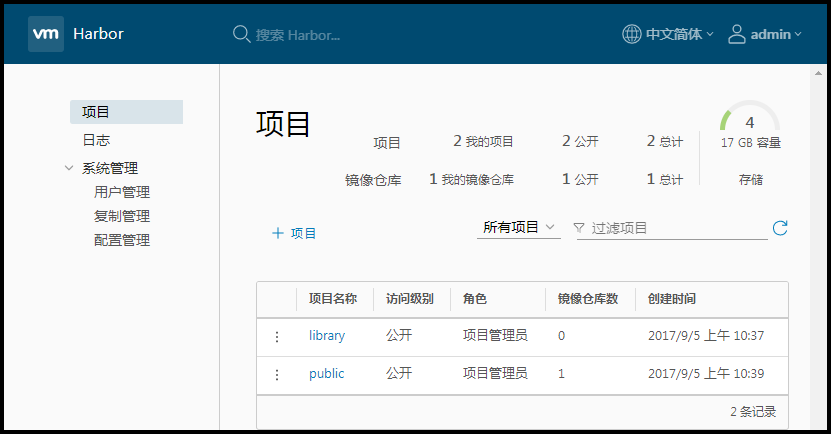
Task: Click the Harbor title link
Action: tap(99, 34)
